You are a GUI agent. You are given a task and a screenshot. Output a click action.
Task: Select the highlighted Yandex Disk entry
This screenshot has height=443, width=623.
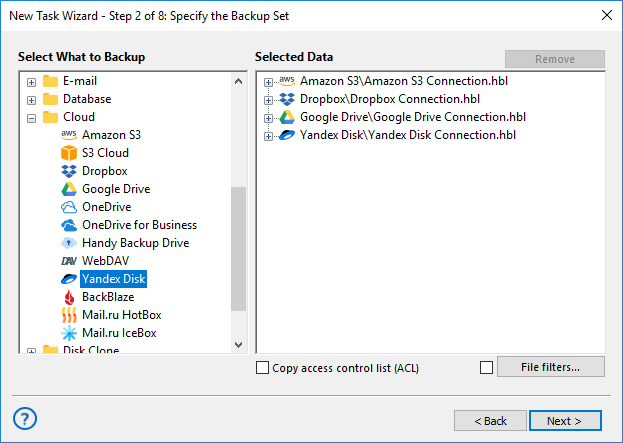pos(114,279)
